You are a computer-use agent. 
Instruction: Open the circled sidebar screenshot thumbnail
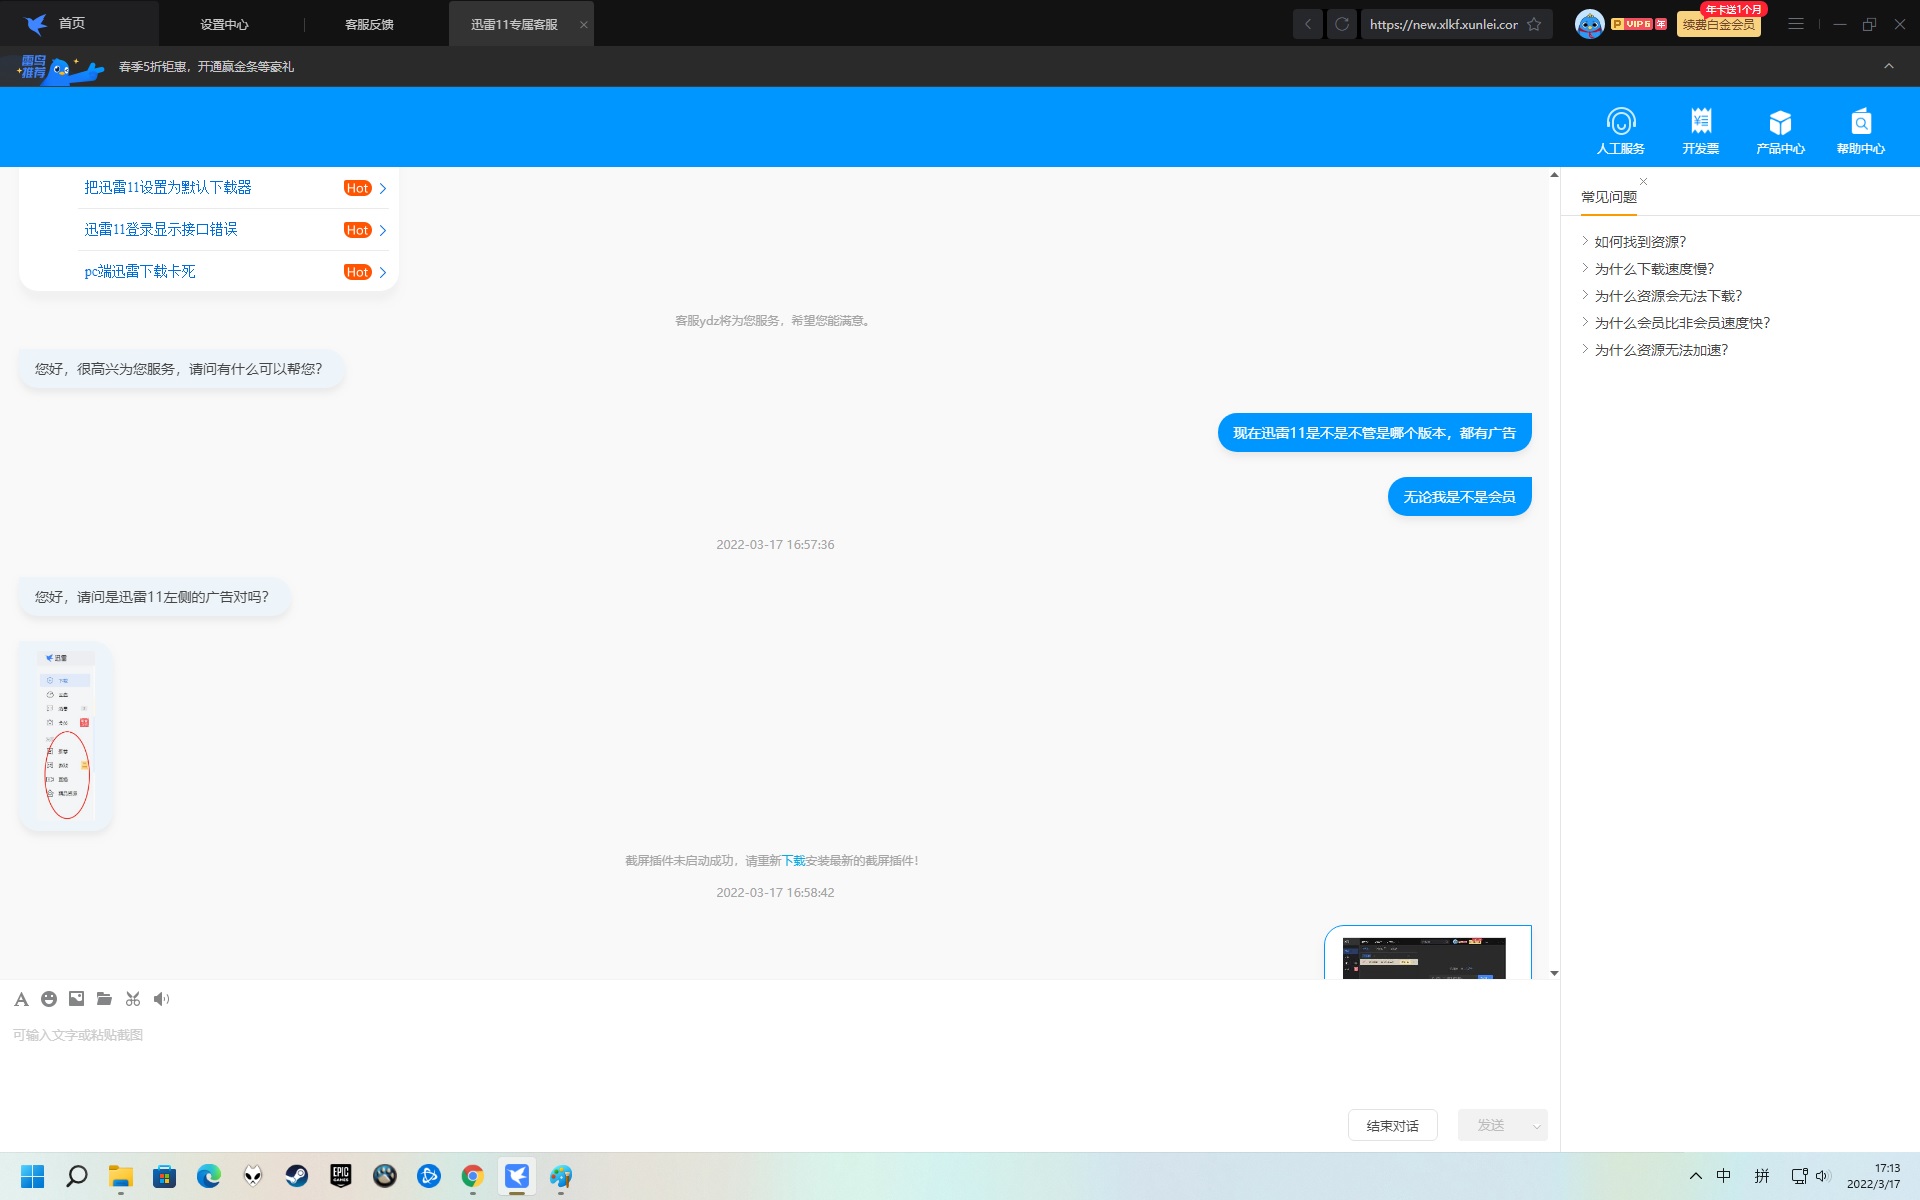(x=66, y=736)
